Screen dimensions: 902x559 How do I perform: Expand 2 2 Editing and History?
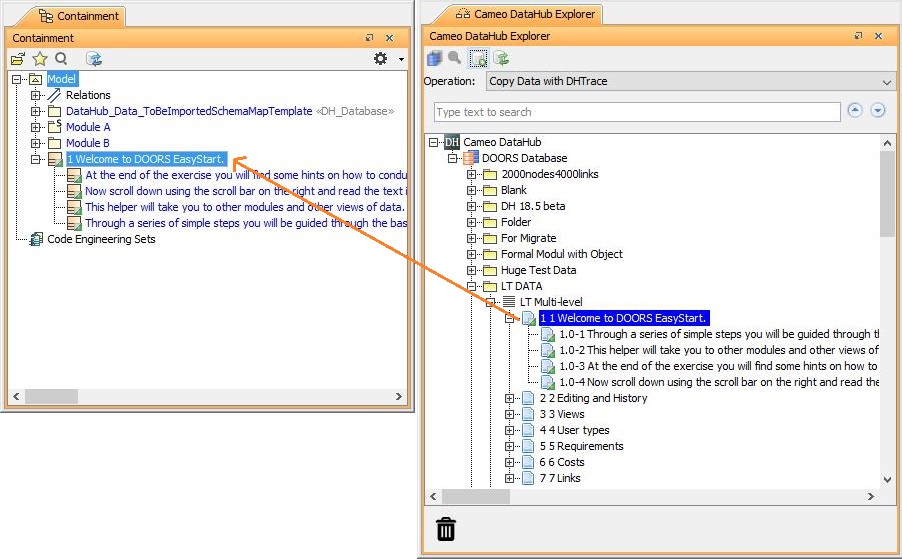coord(509,399)
